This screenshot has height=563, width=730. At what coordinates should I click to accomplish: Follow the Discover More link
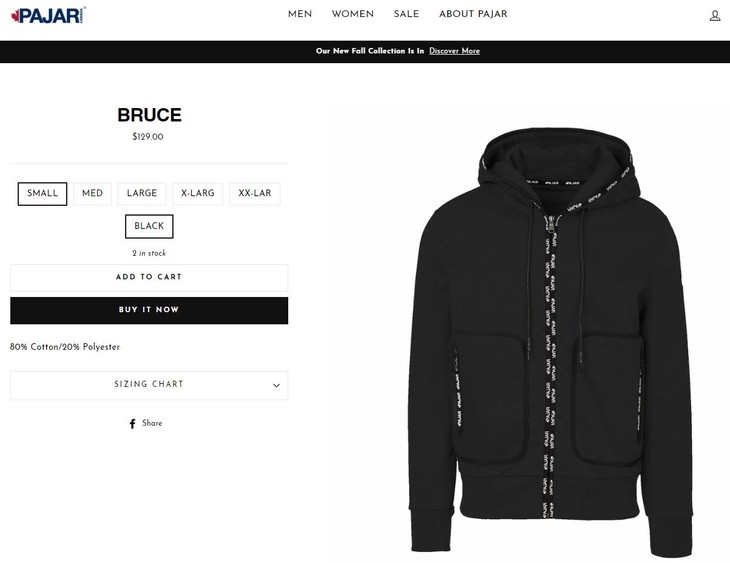454,51
